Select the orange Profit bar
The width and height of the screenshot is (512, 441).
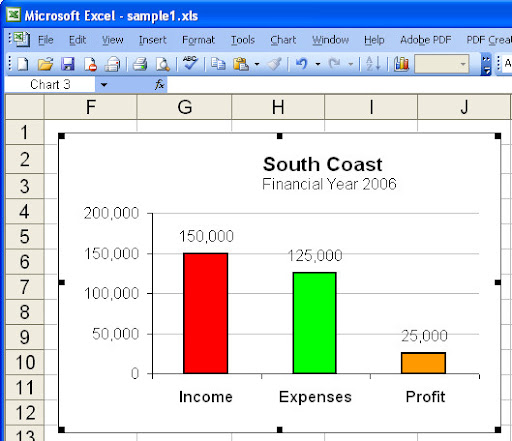(423, 363)
